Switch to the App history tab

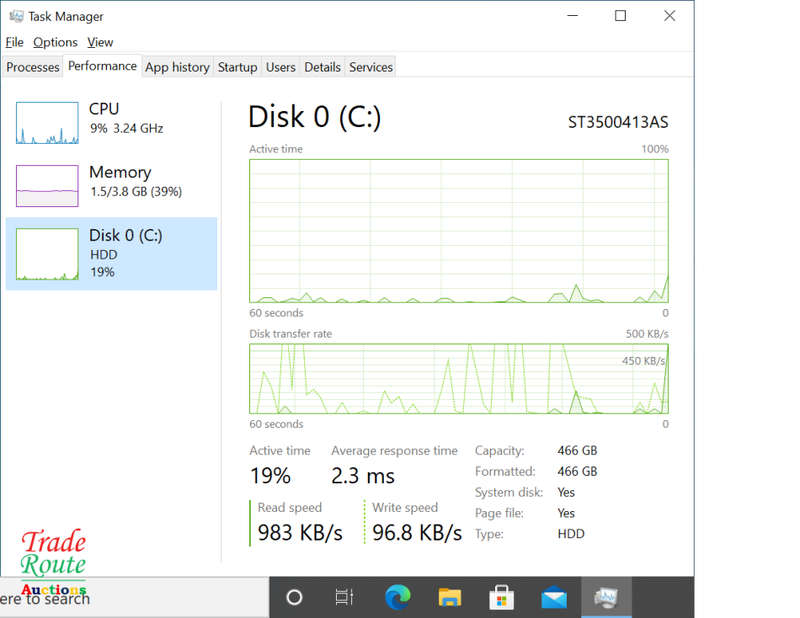click(177, 67)
